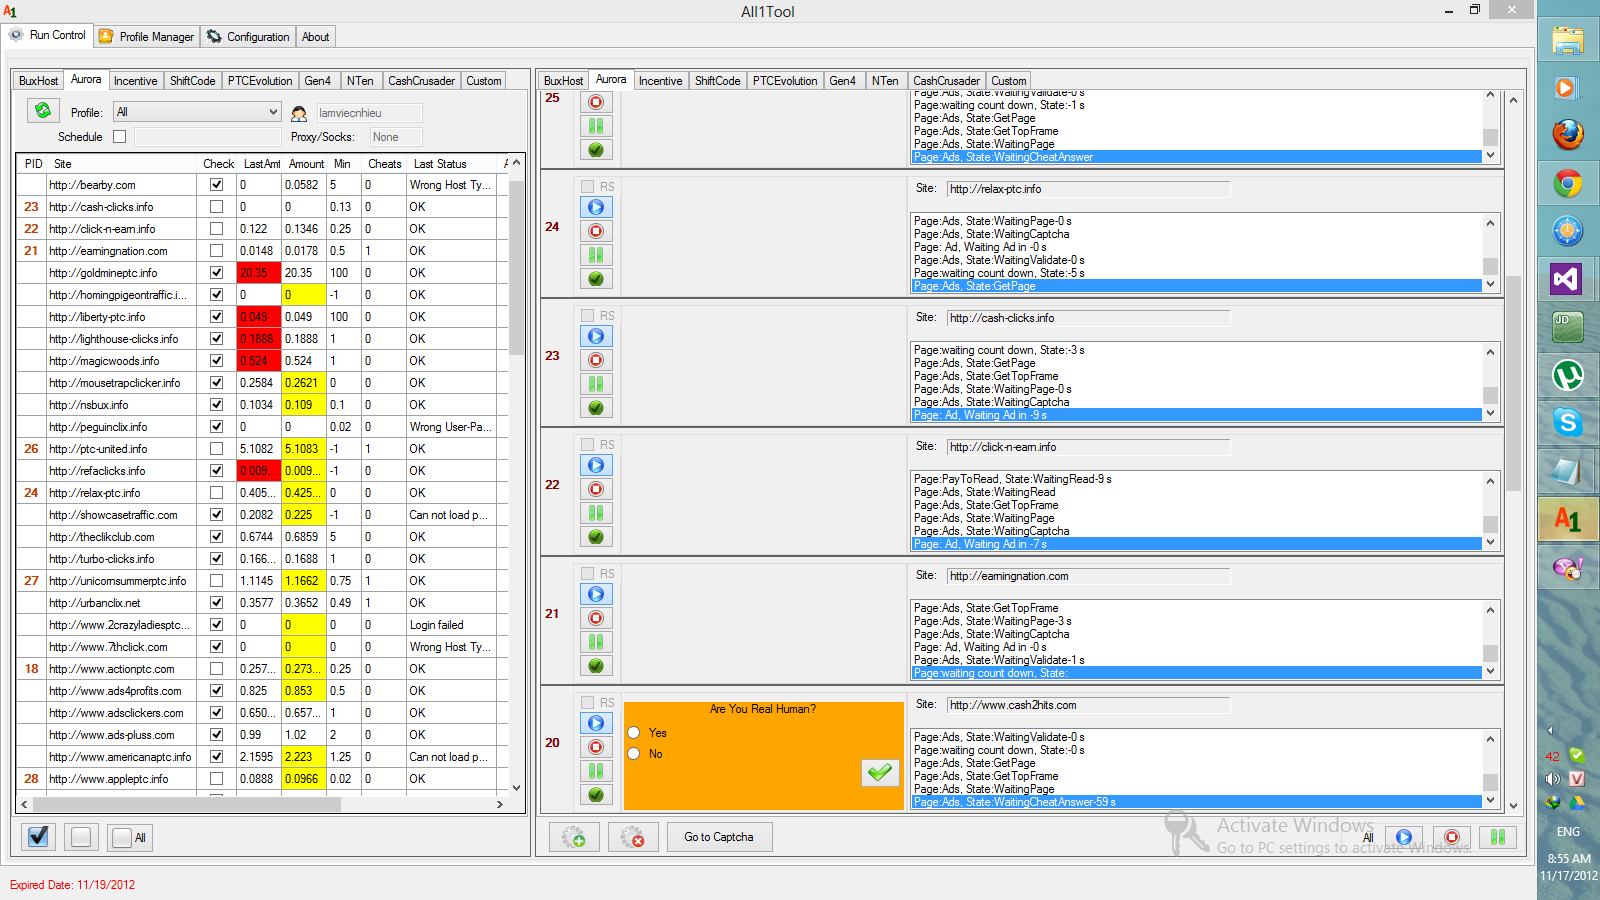This screenshot has height=900, width=1600.
Task: Click the green check icon for process 21
Action: pyautogui.click(x=596, y=666)
